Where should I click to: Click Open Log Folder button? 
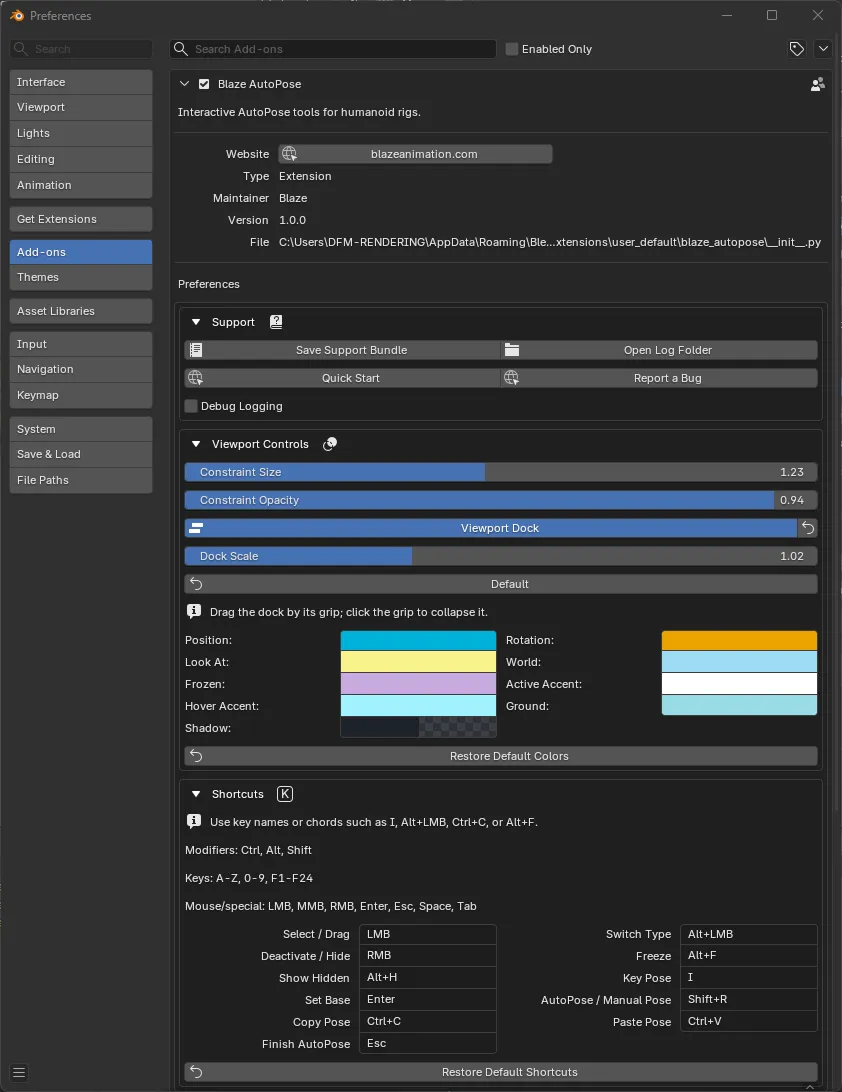[659, 350]
